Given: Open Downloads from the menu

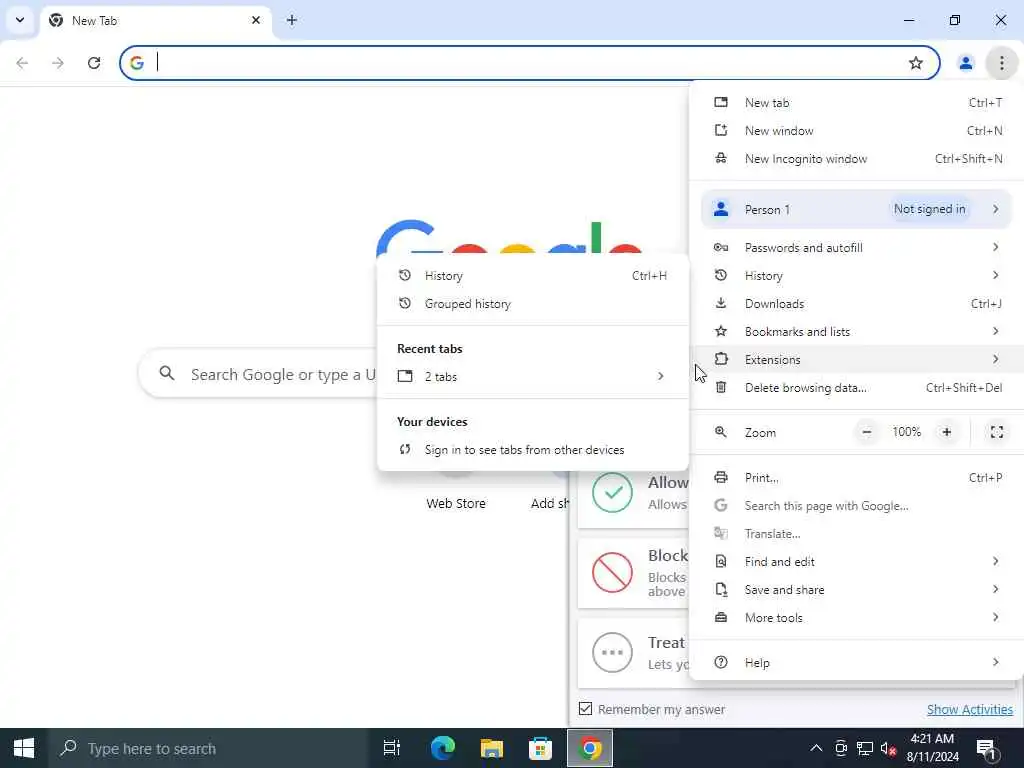Looking at the screenshot, I should click(x=856, y=304).
